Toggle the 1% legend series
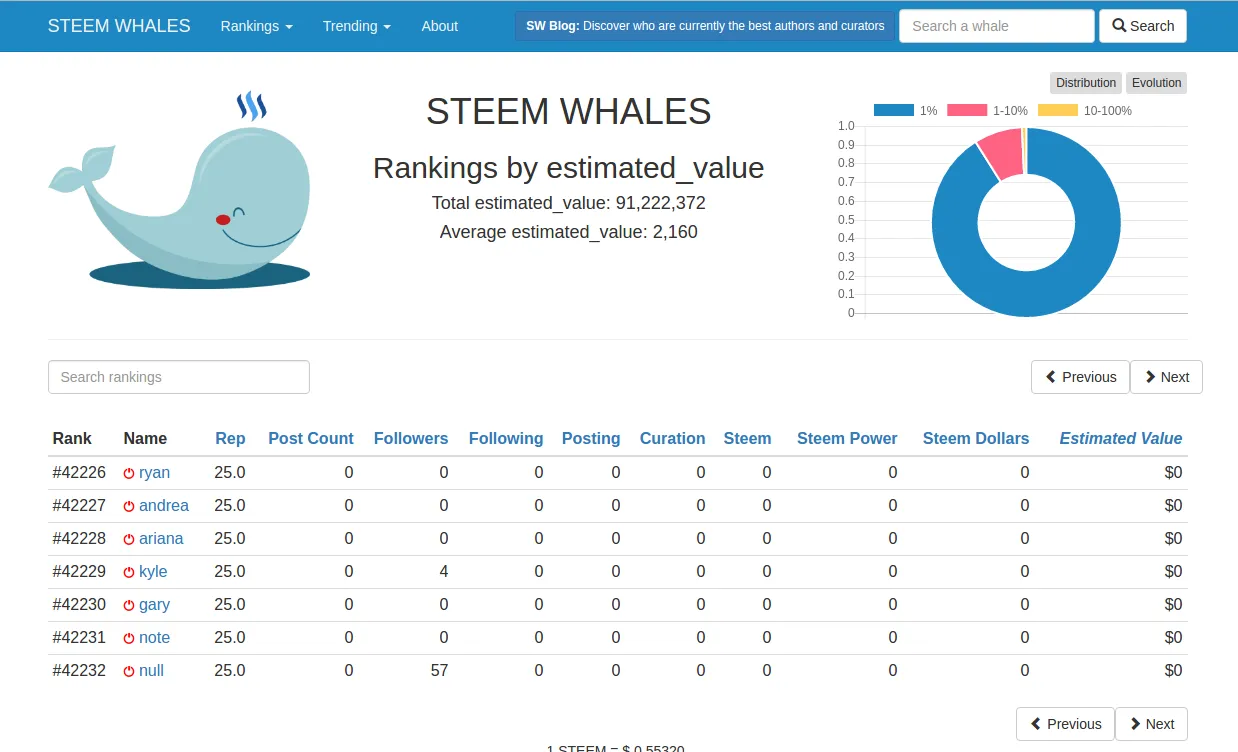Image resolution: width=1238 pixels, height=752 pixels. [905, 111]
